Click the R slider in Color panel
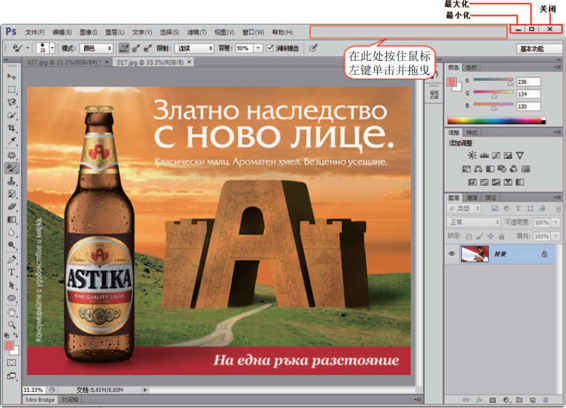566x408 pixels. pos(493,80)
